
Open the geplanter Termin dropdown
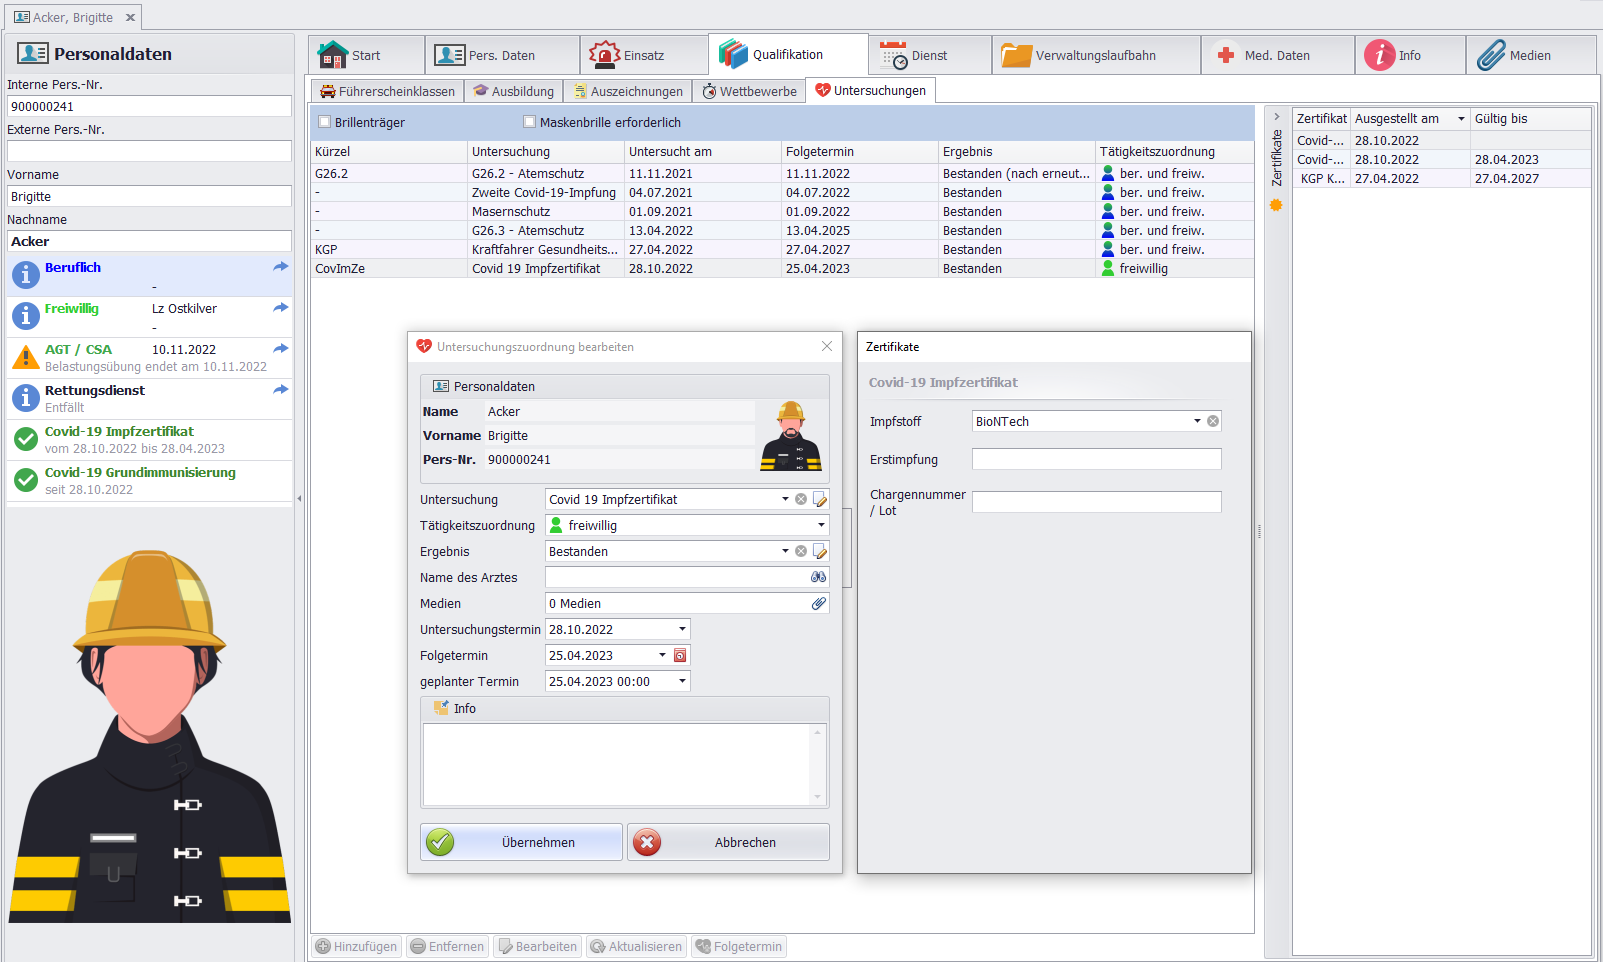(x=682, y=681)
